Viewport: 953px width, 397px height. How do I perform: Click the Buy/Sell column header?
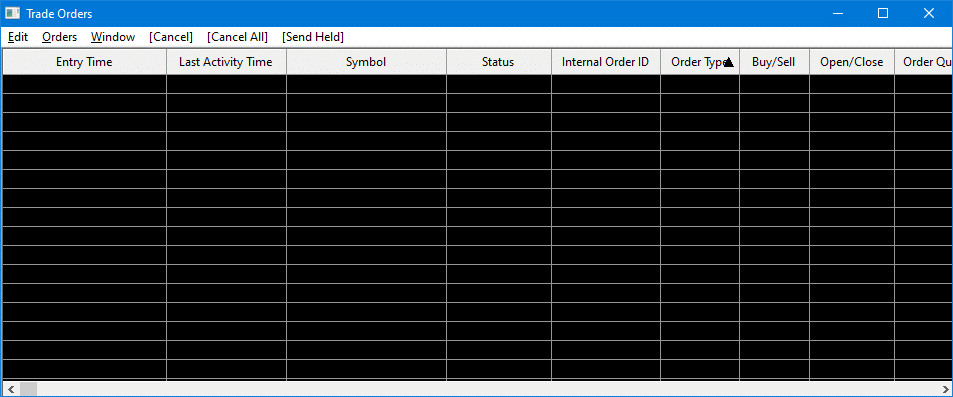[x=774, y=62]
